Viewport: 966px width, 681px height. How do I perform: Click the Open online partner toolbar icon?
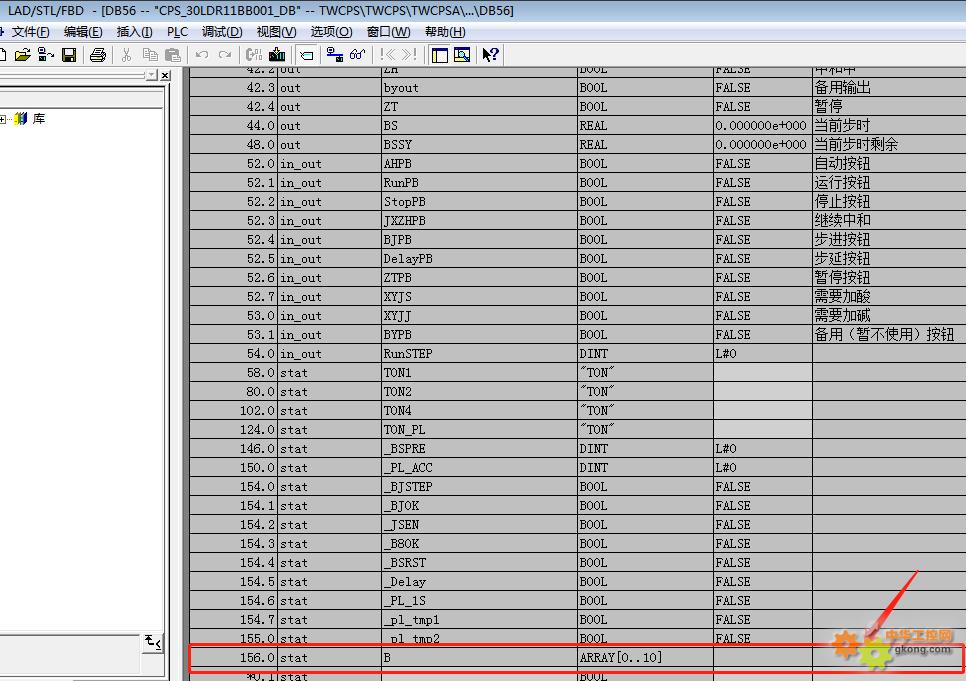(x=46, y=55)
